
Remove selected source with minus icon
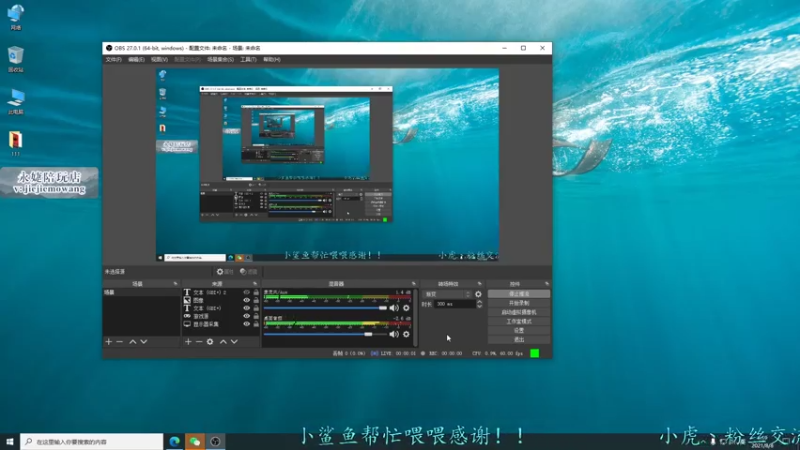pos(199,342)
